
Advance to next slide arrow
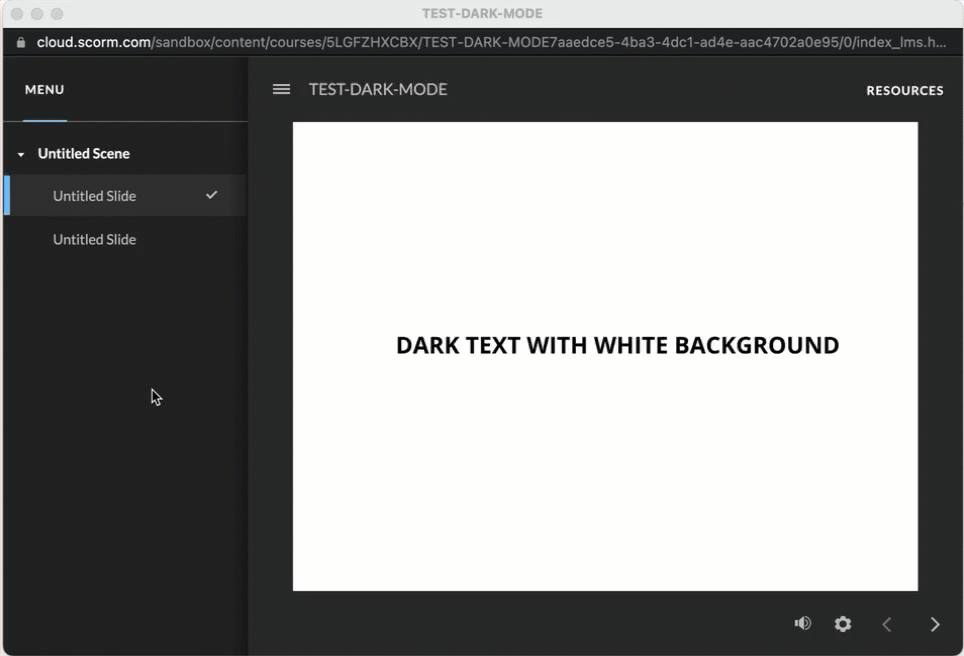pyautogui.click(x=935, y=625)
